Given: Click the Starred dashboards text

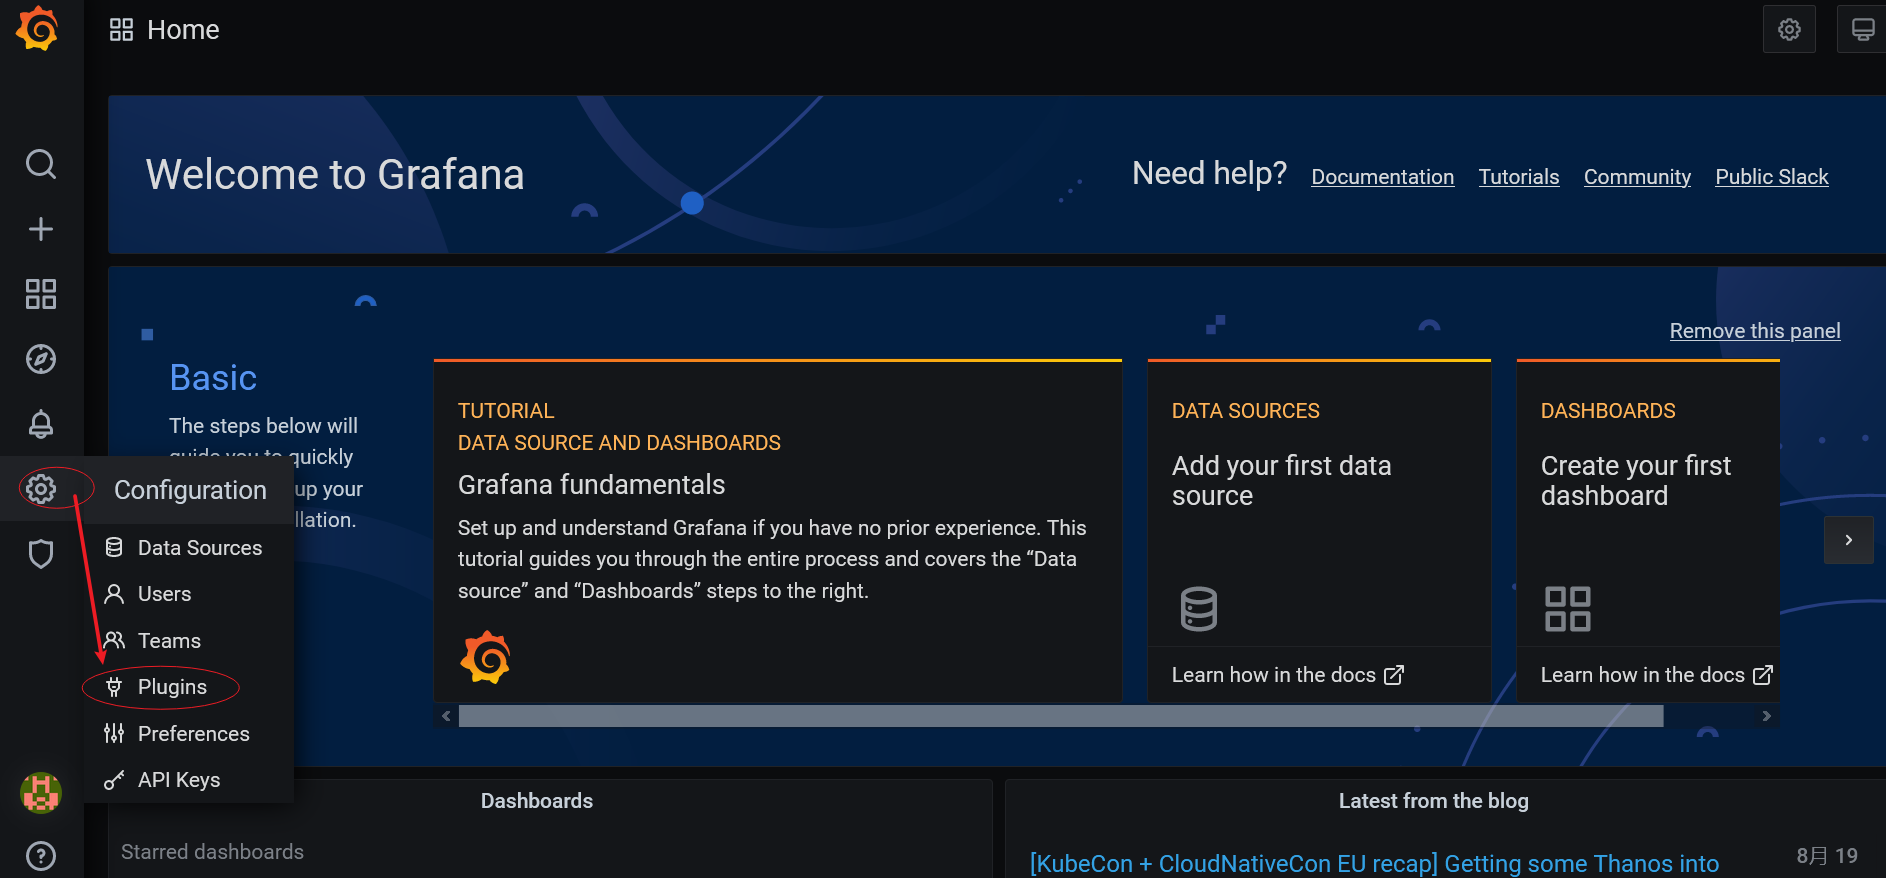Looking at the screenshot, I should tap(212, 852).
